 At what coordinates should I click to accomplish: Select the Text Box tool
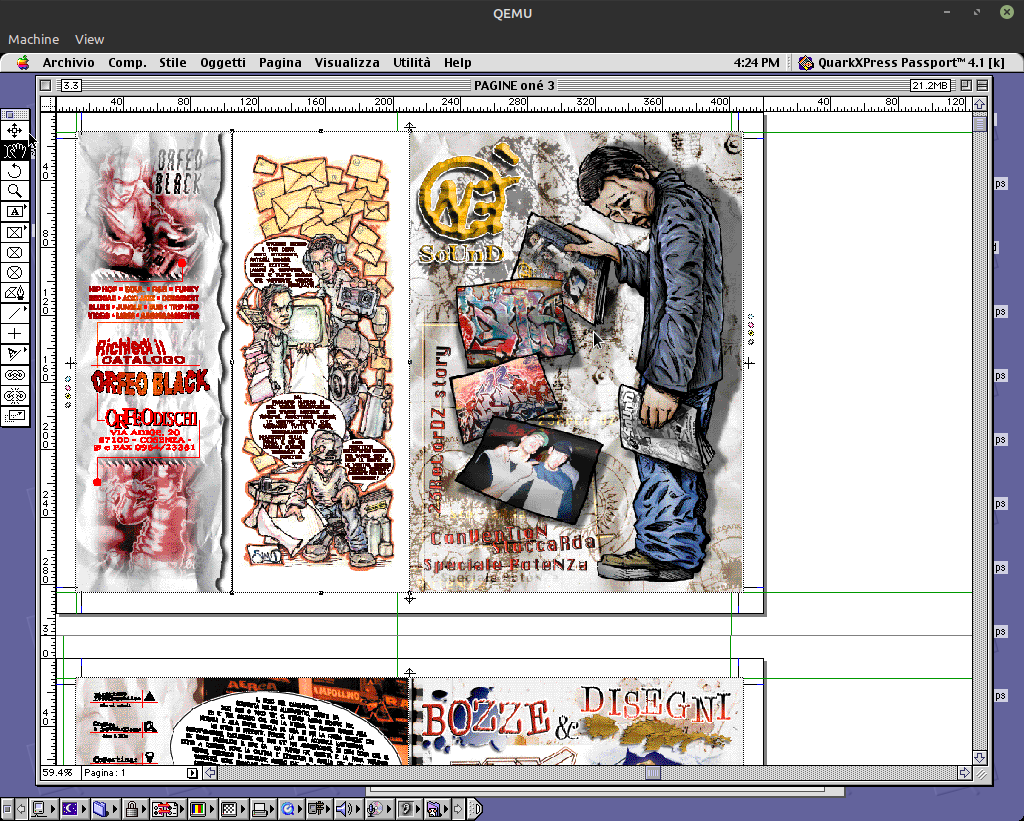click(15, 212)
